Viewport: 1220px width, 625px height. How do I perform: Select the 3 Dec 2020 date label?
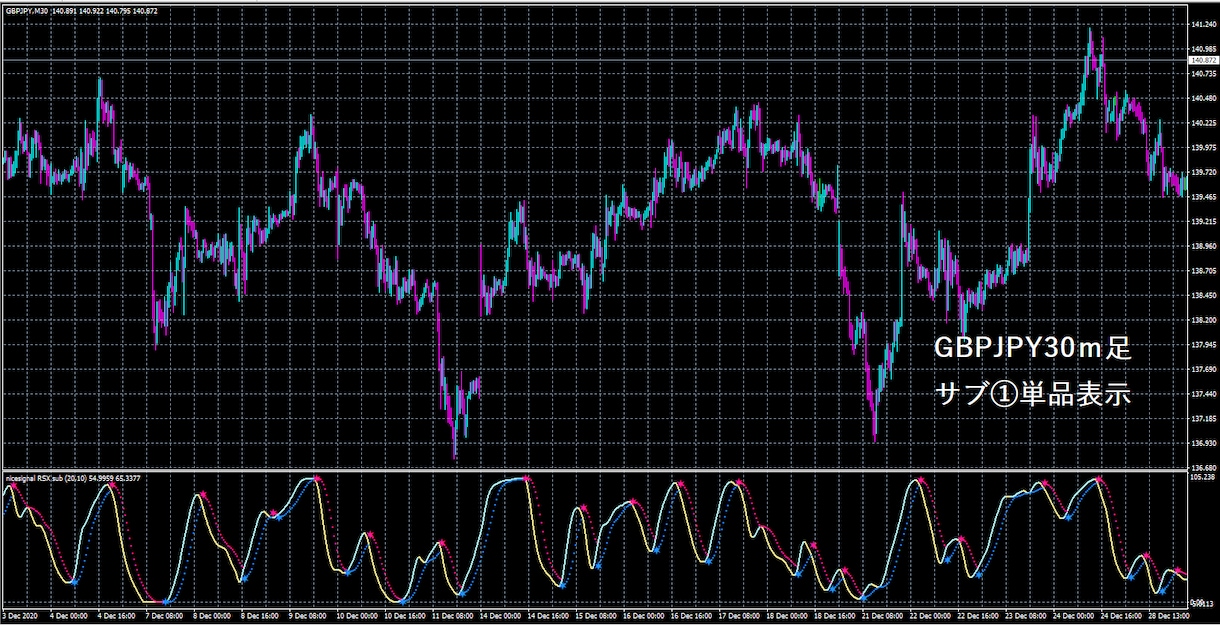20,616
